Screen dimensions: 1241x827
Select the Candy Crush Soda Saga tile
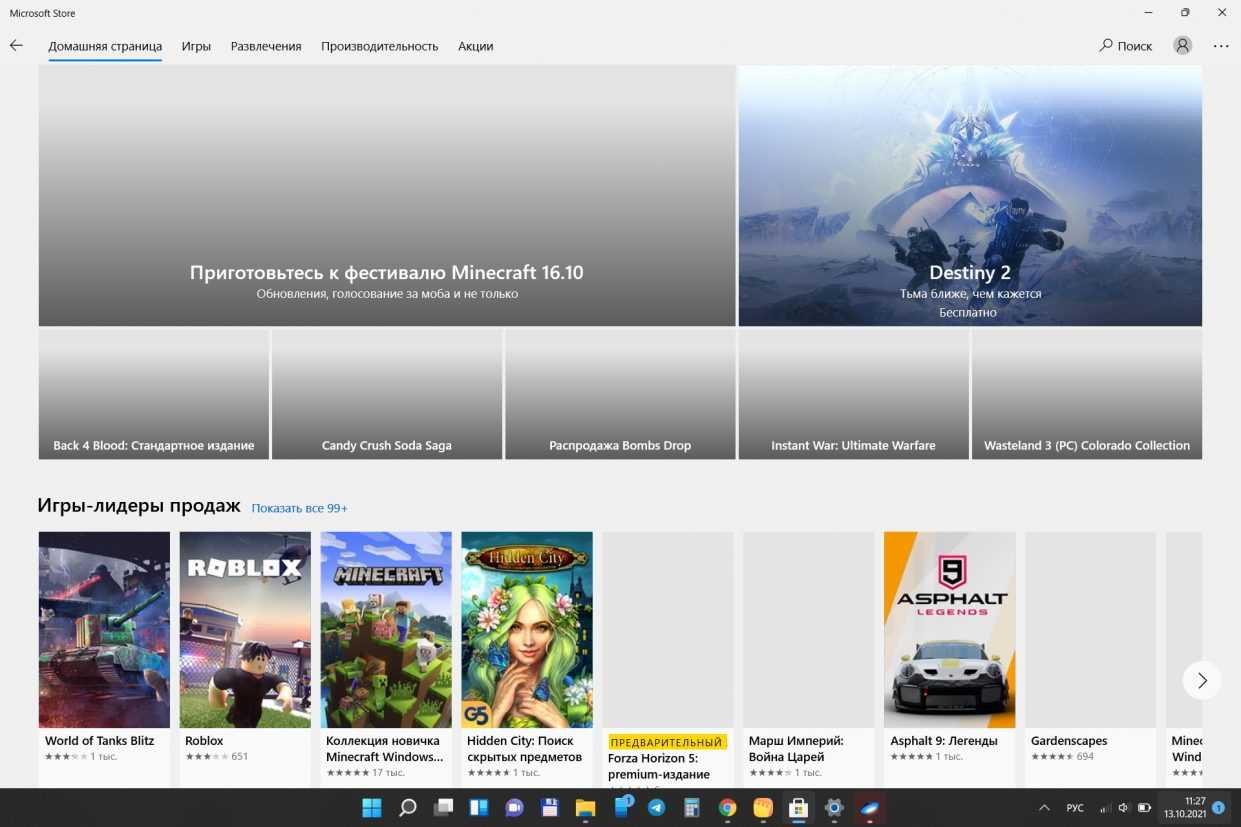click(386, 394)
